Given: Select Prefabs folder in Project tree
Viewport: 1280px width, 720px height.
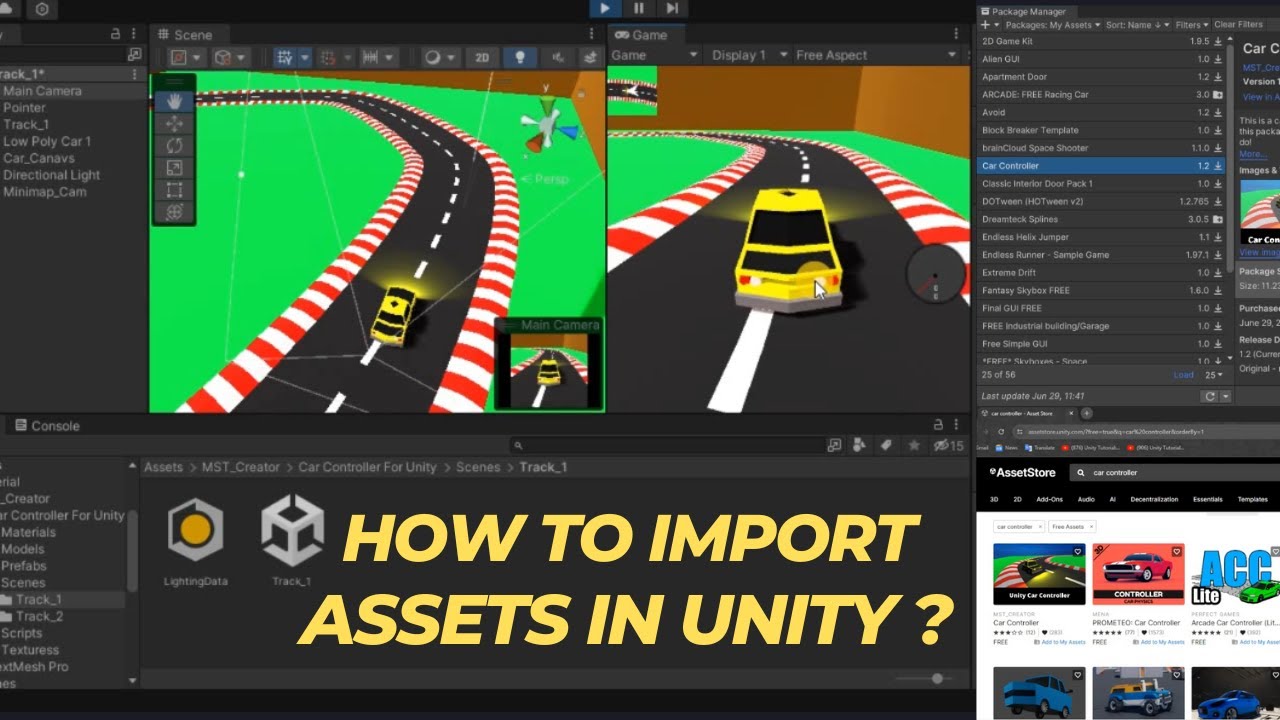Looking at the screenshot, I should point(24,566).
